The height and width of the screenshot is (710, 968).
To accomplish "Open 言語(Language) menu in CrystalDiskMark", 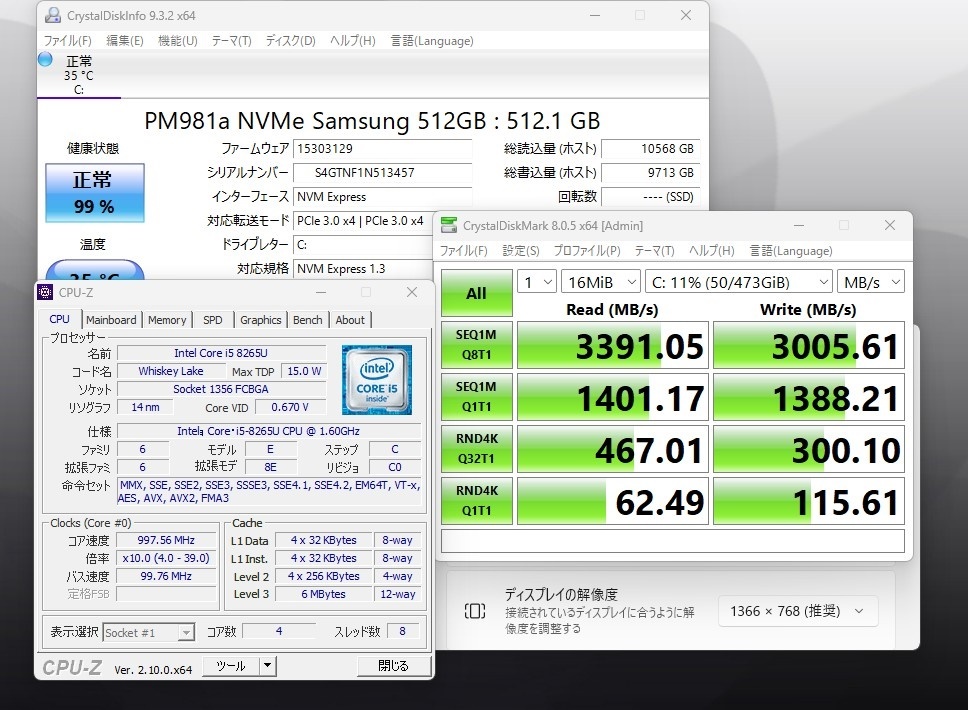I will pyautogui.click(x=791, y=251).
